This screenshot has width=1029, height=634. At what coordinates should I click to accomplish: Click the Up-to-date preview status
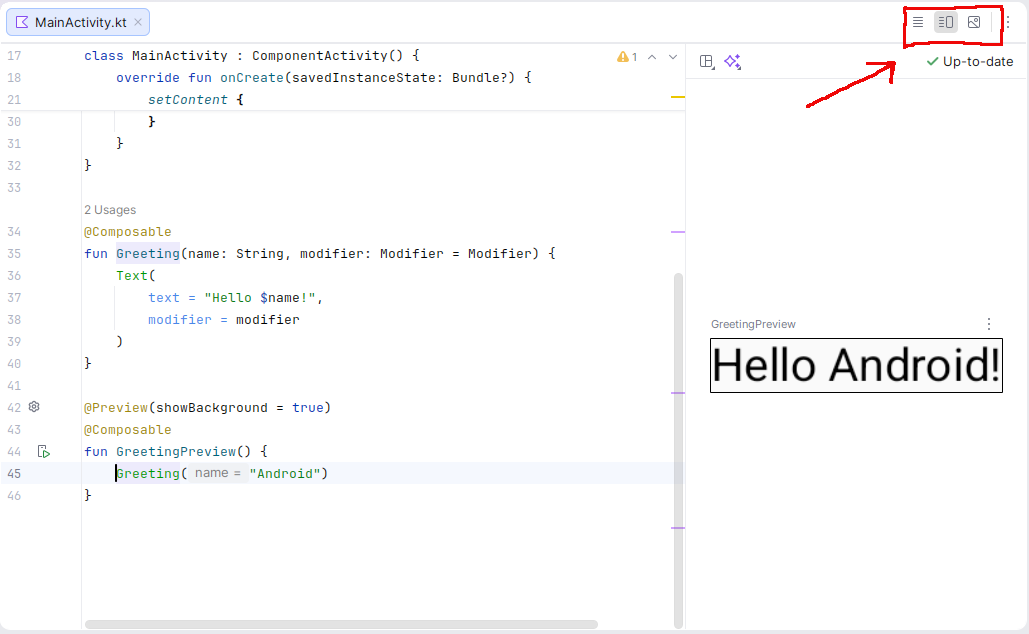969,62
